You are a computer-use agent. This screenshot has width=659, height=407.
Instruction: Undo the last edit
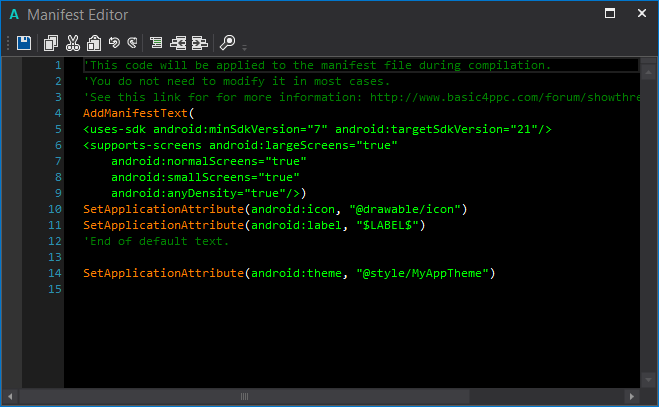pos(113,43)
